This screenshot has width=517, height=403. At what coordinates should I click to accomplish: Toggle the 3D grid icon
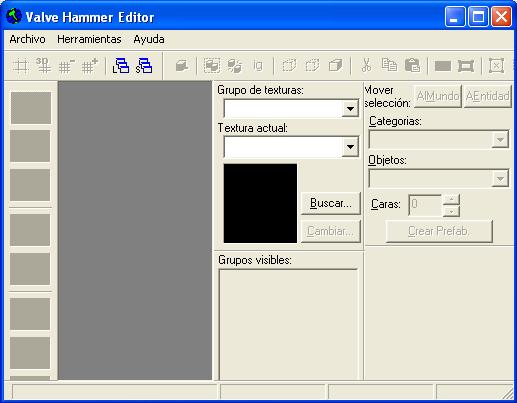pyautogui.click(x=43, y=66)
